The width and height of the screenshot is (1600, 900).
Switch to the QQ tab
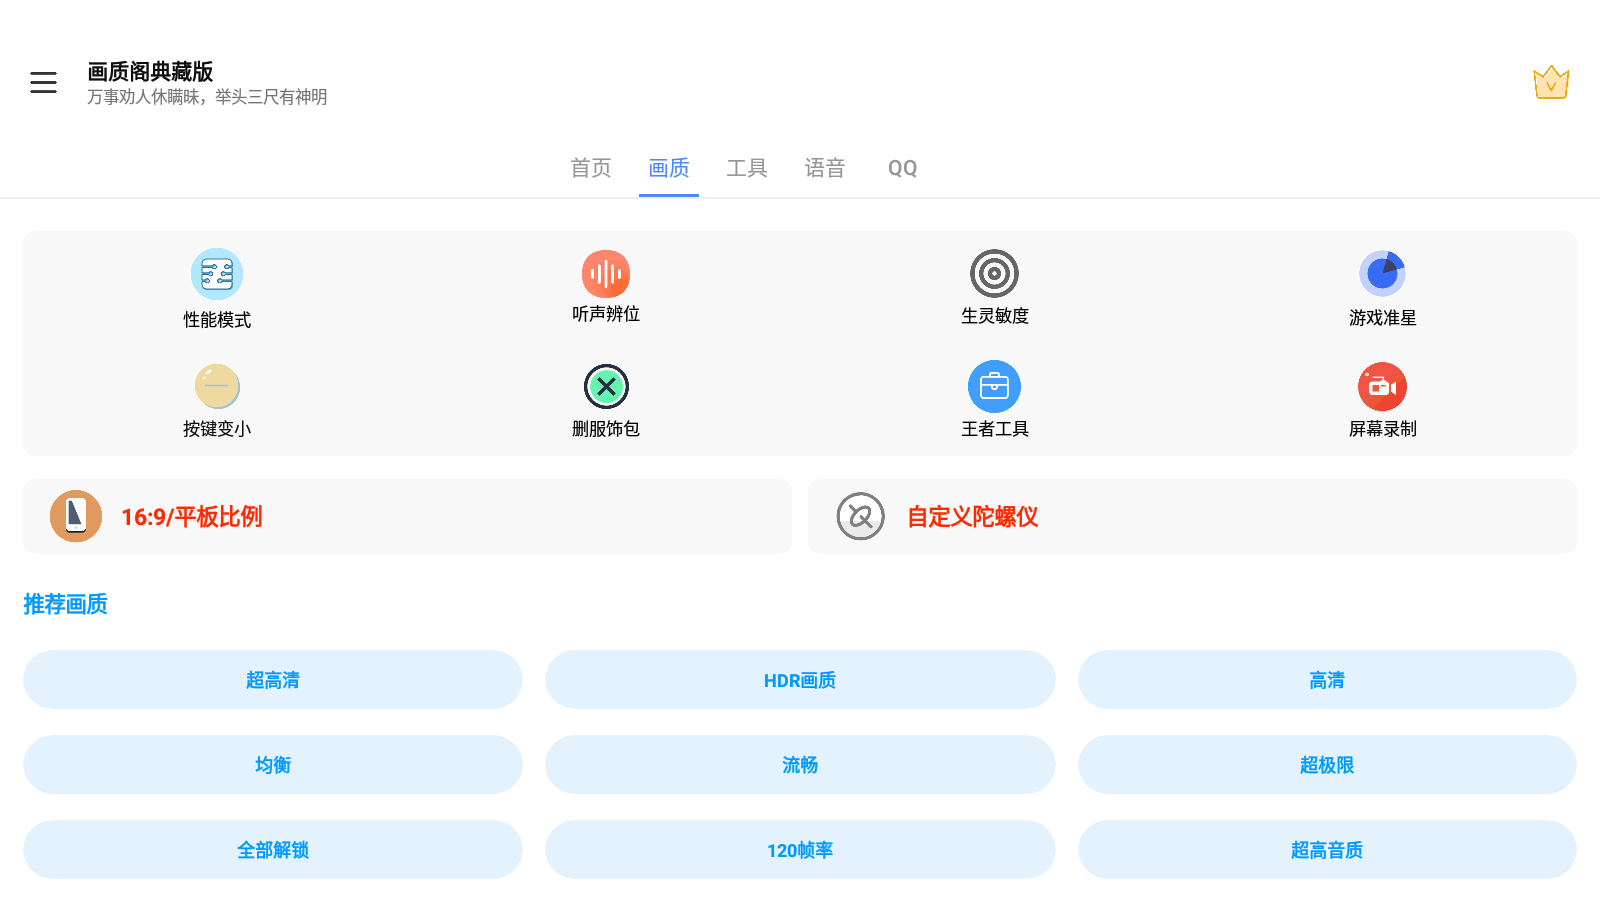pyautogui.click(x=903, y=168)
